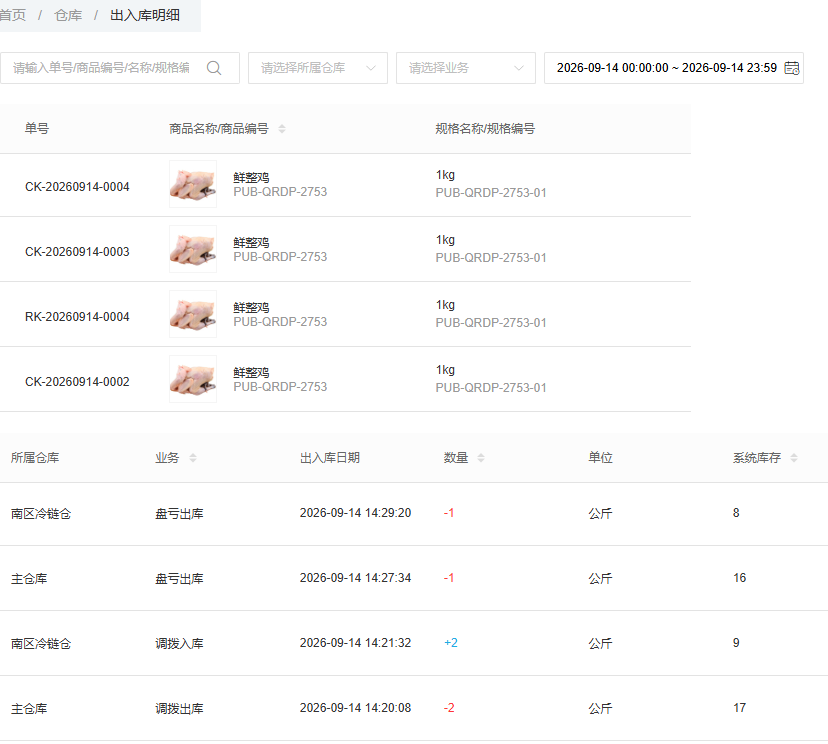Click date 2026-09-14 14:20:08

355,708
